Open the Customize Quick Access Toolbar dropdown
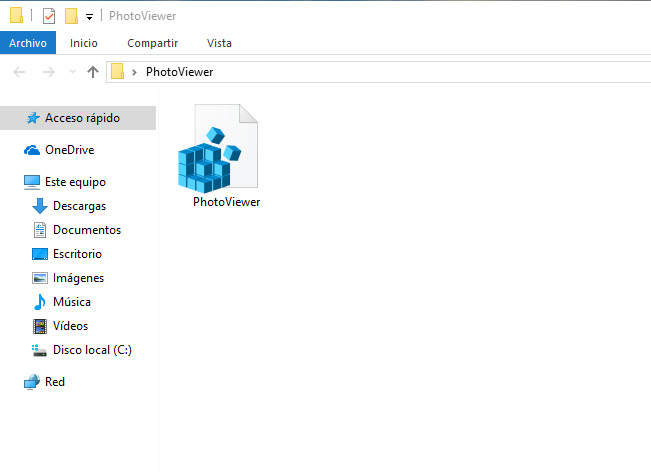The image size is (651, 472). (89, 17)
